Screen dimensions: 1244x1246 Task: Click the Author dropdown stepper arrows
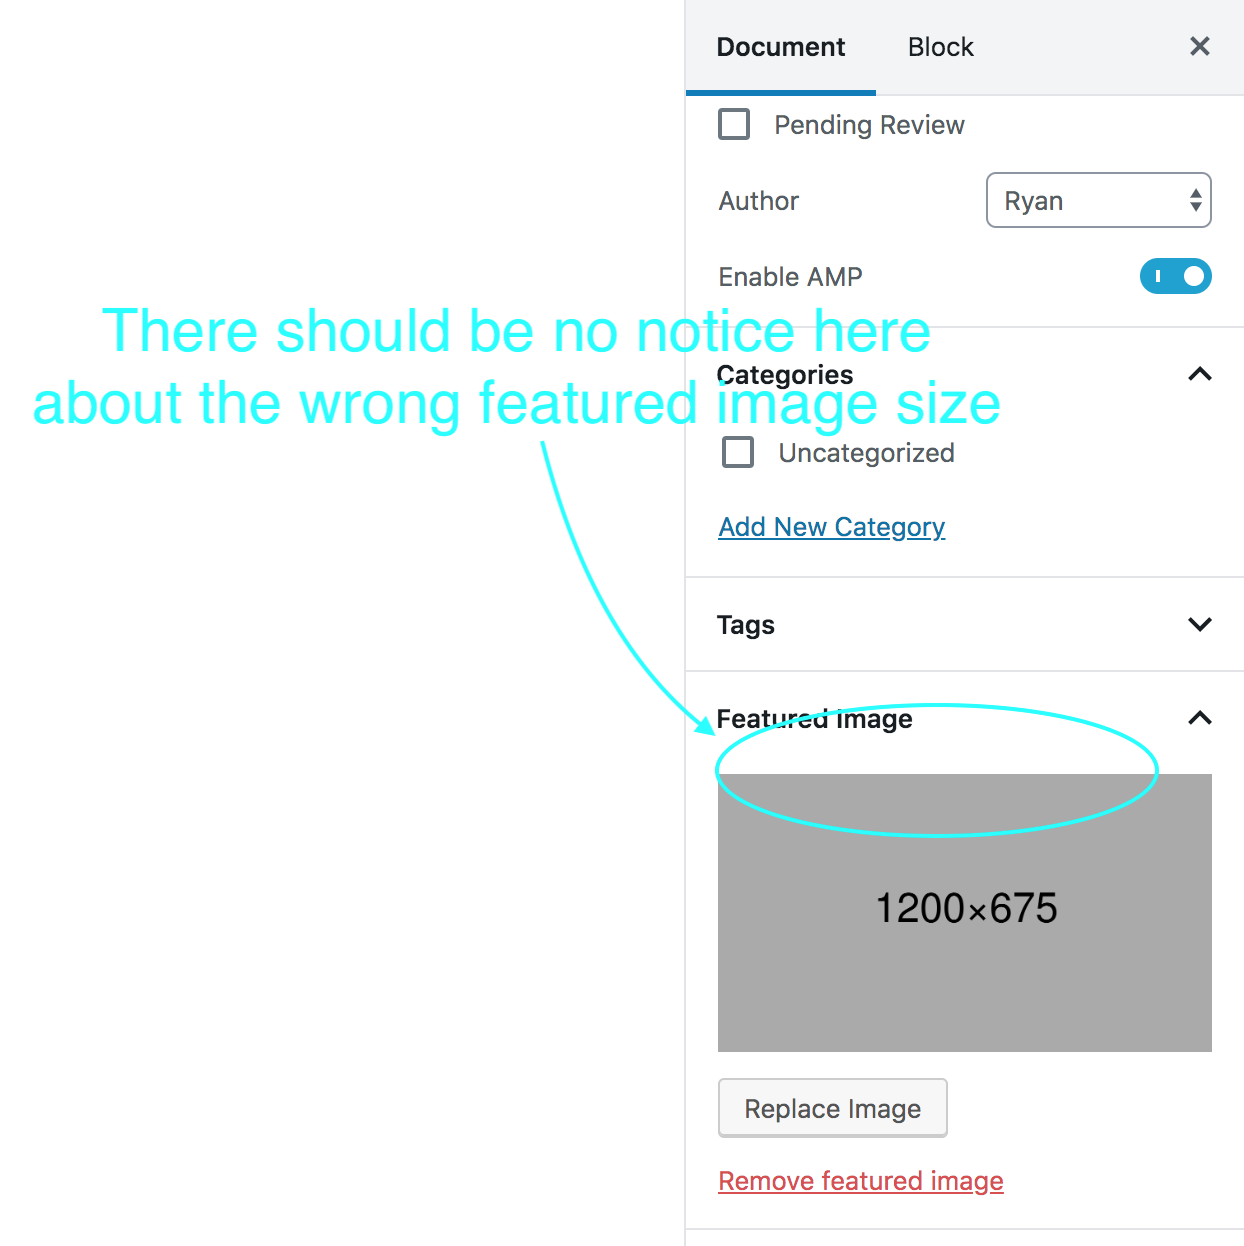point(1196,200)
